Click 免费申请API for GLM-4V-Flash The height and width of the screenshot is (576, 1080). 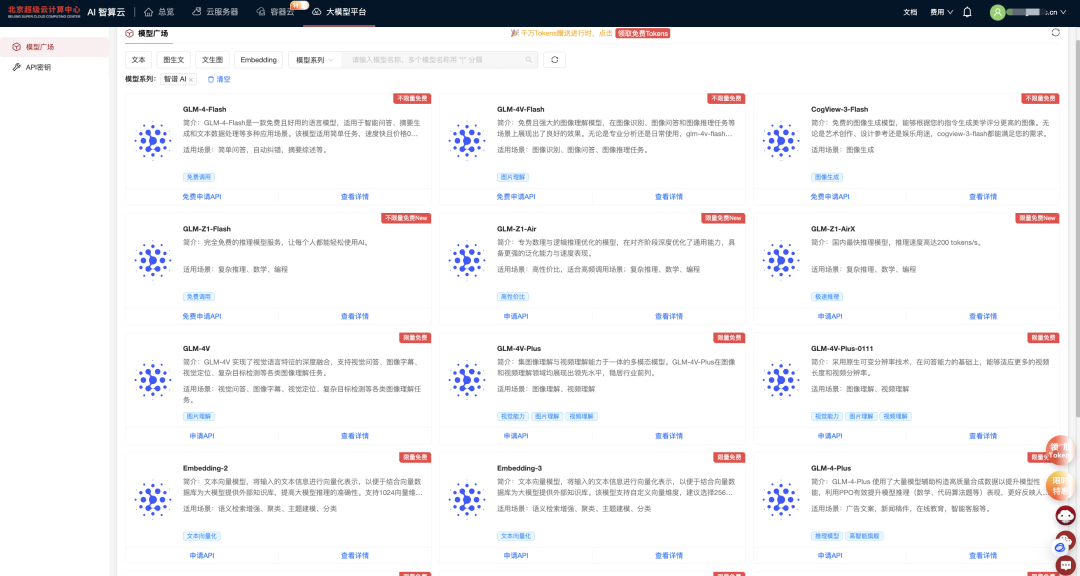(x=516, y=197)
